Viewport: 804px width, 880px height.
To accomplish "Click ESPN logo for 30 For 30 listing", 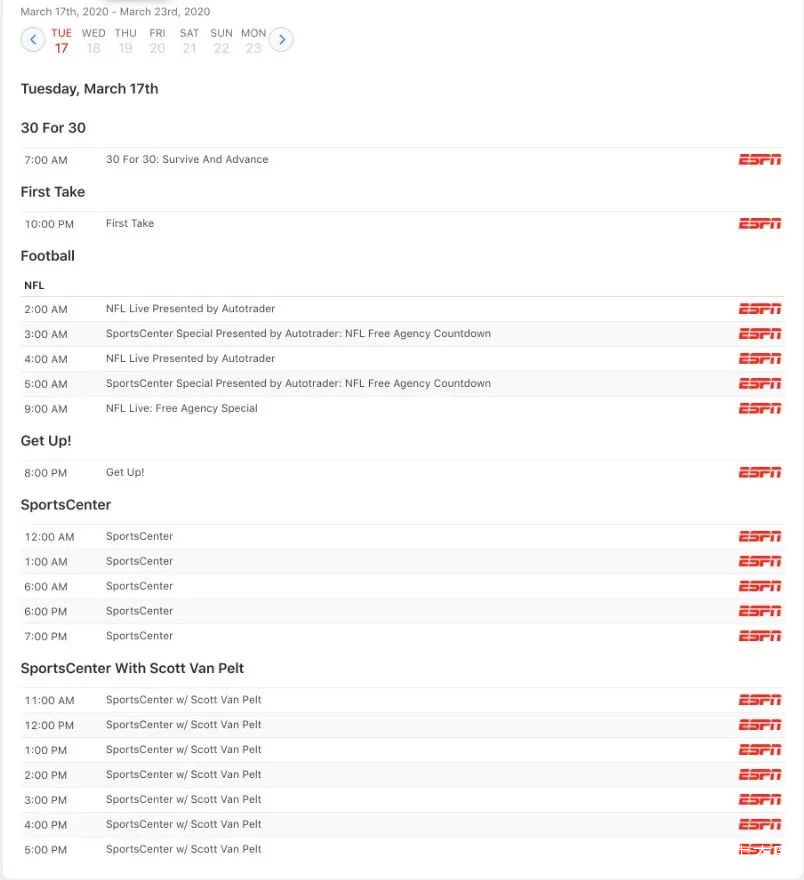I will (759, 160).
